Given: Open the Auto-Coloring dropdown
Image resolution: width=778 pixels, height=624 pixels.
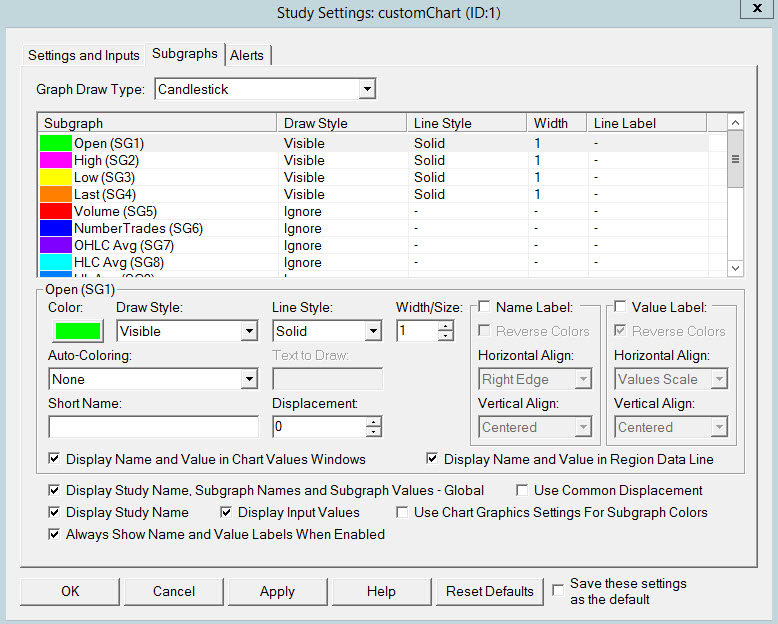Looking at the screenshot, I should tap(249, 379).
